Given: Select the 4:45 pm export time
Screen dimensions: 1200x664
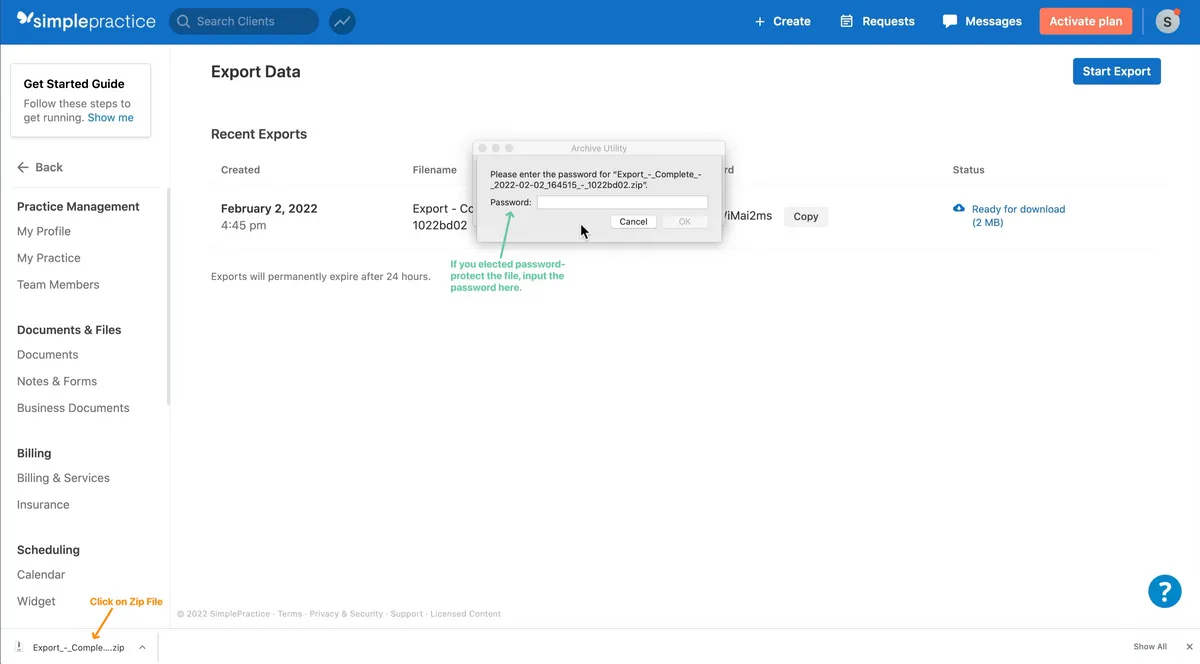Looking at the screenshot, I should tap(243, 226).
